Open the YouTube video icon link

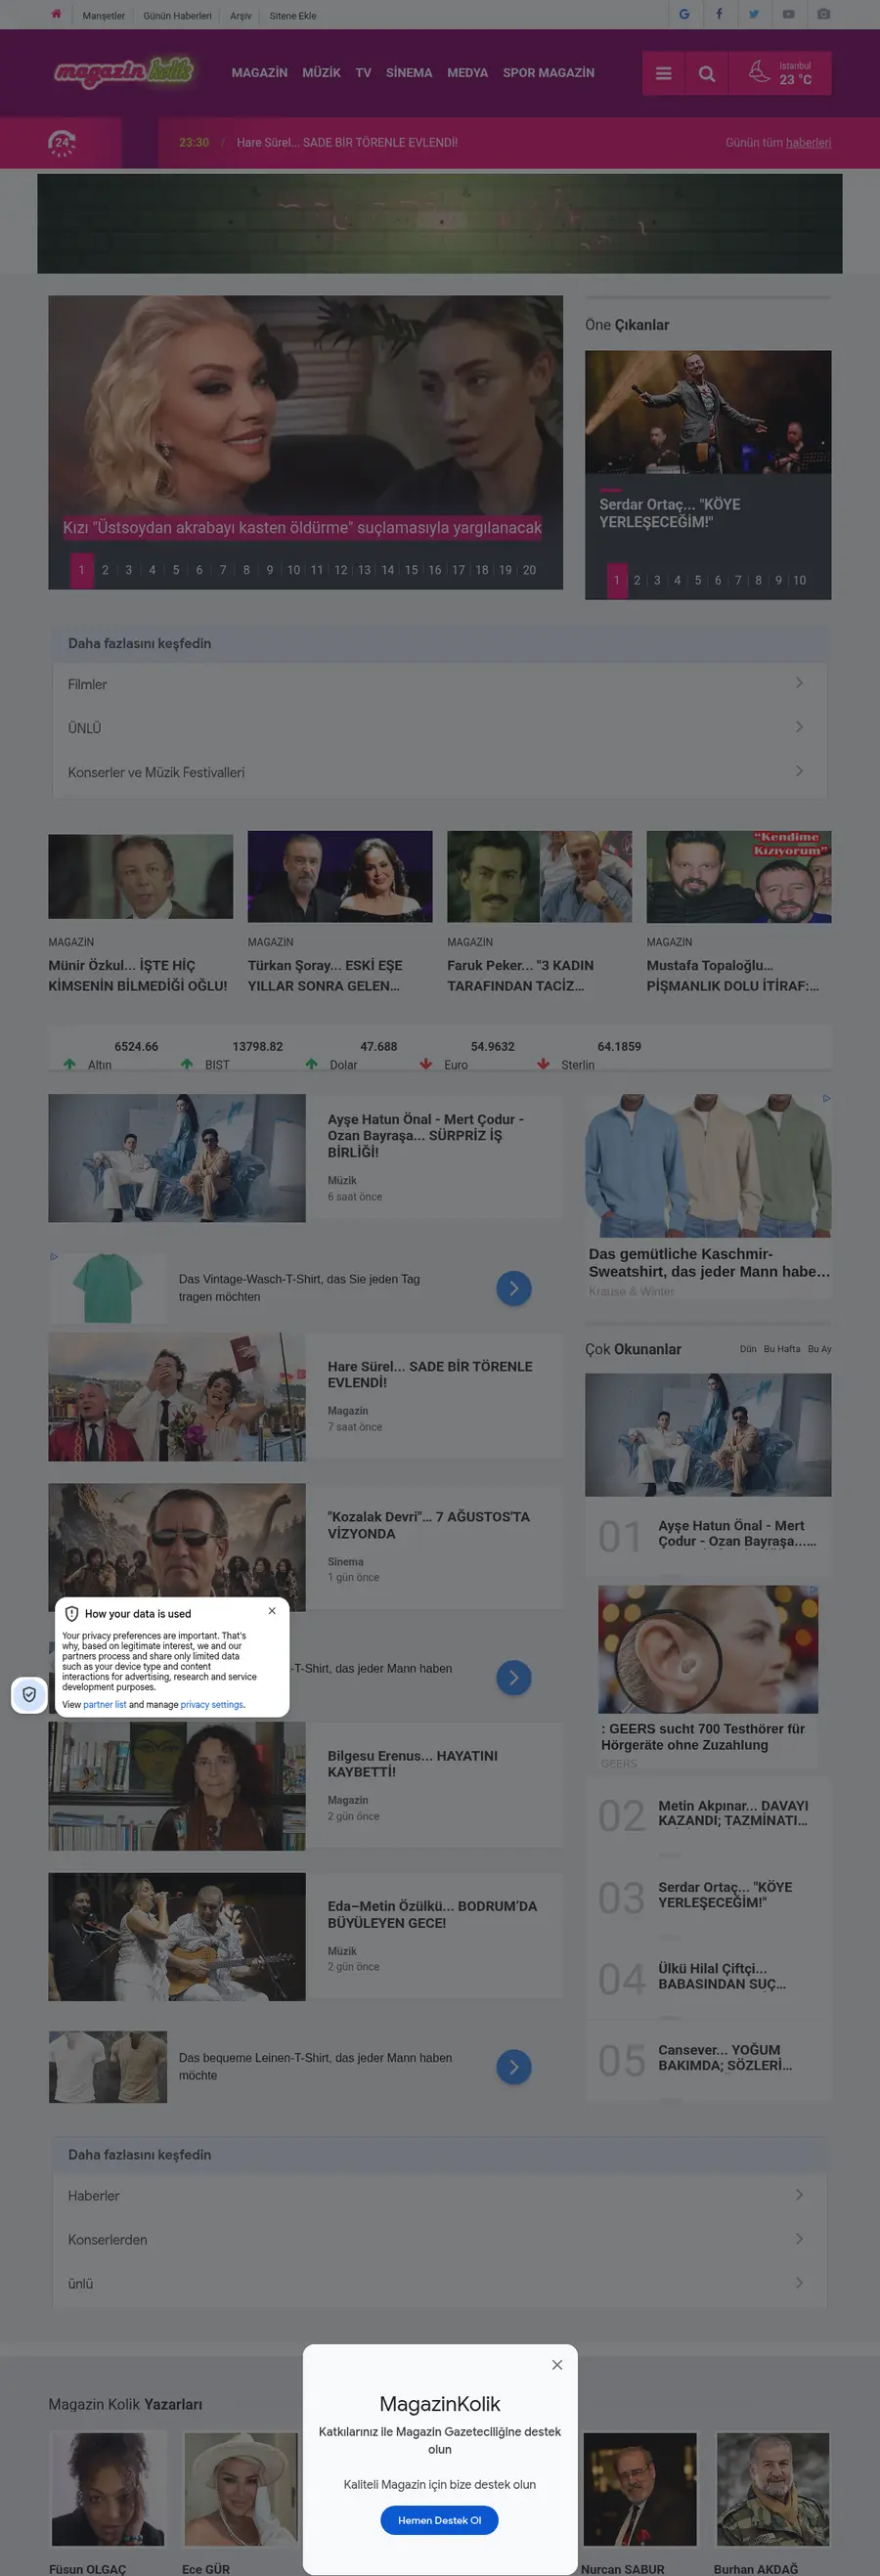pyautogui.click(x=788, y=14)
